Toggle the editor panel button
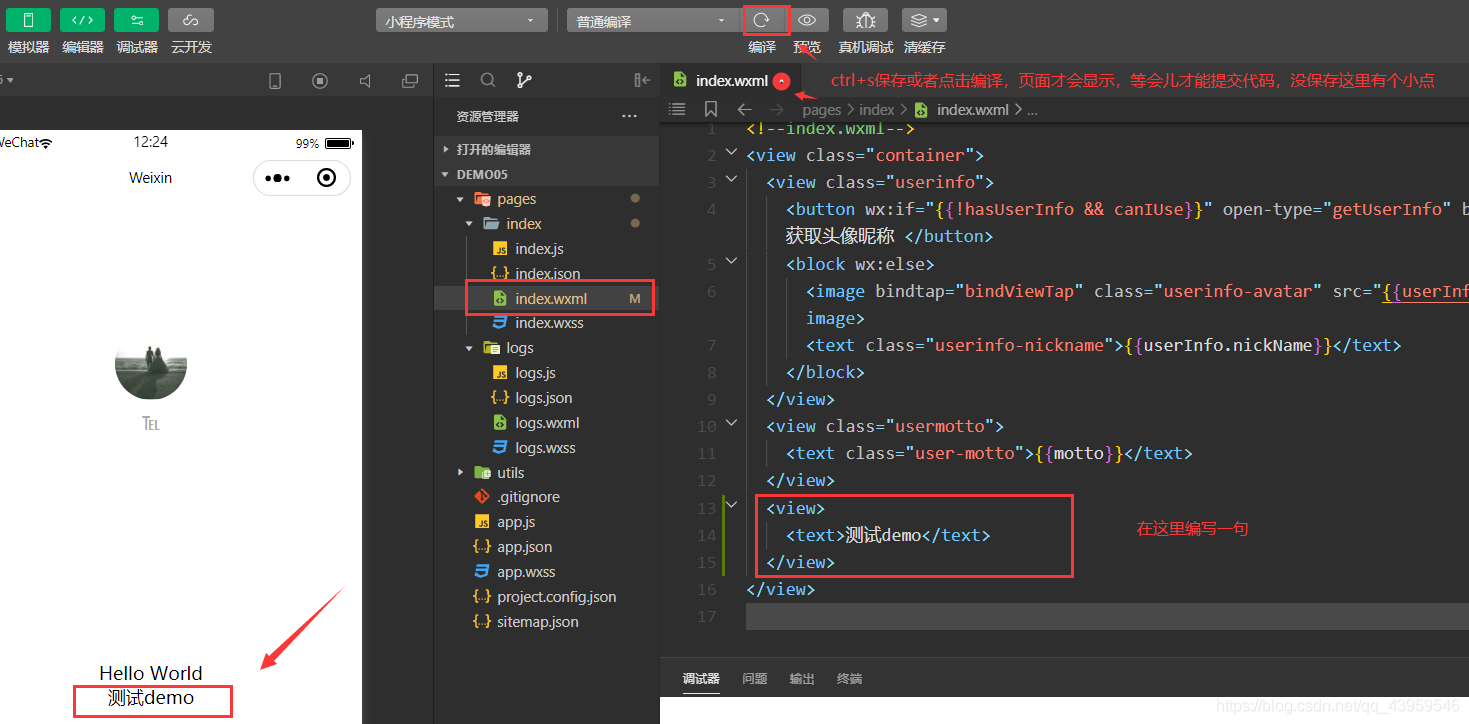 point(82,20)
